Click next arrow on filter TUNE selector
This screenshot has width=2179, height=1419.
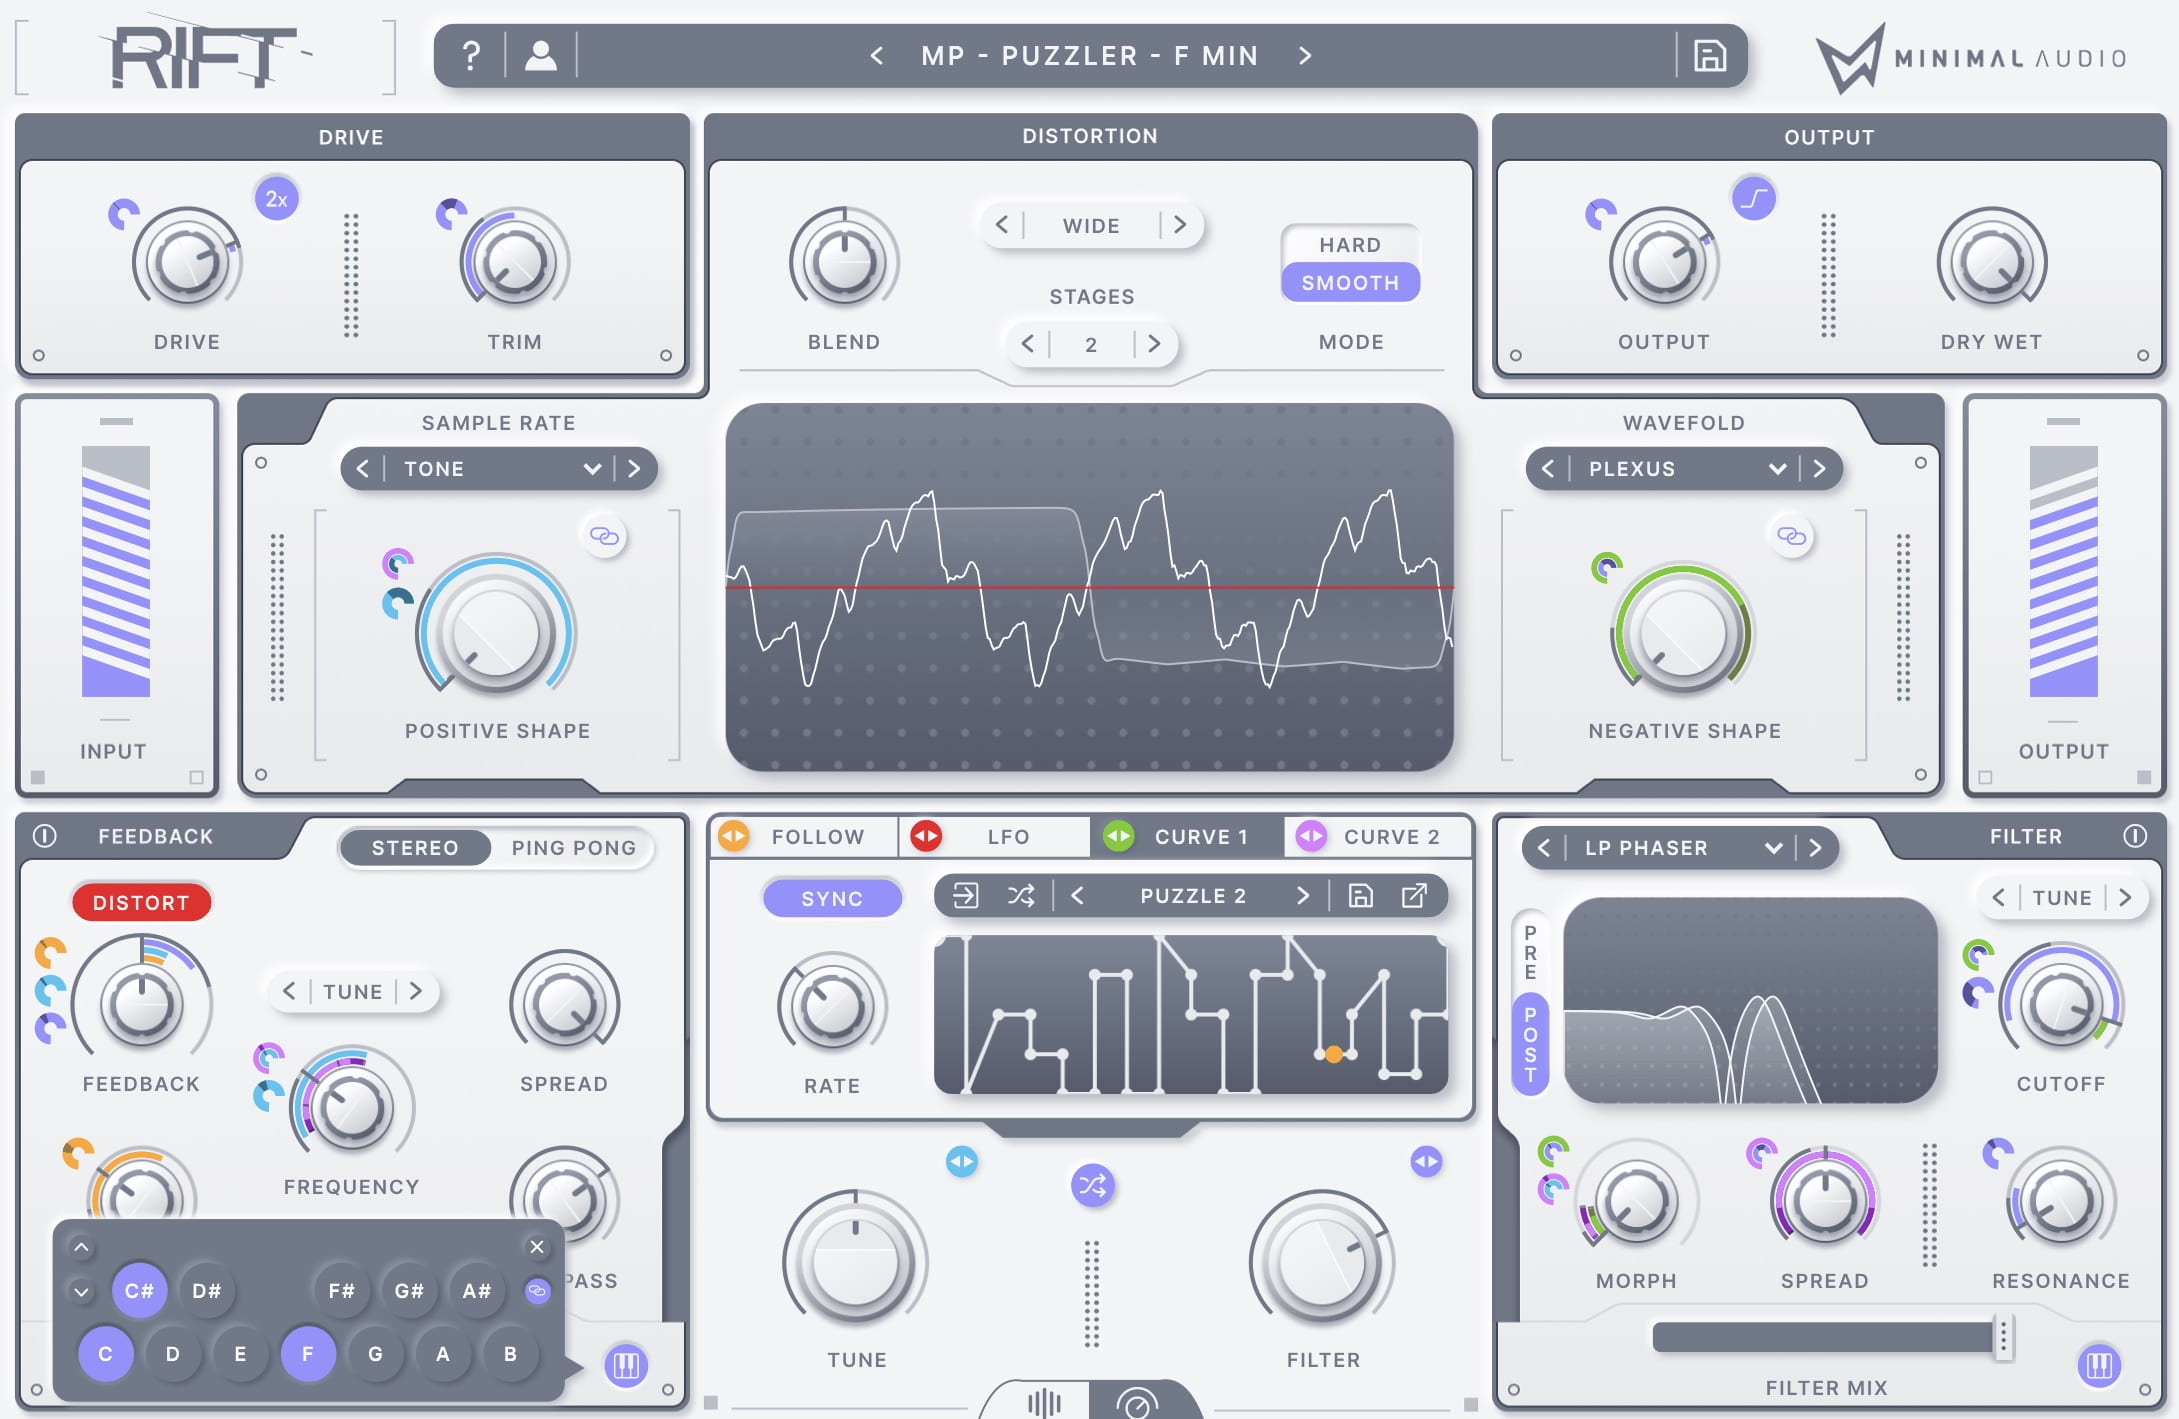click(2124, 897)
